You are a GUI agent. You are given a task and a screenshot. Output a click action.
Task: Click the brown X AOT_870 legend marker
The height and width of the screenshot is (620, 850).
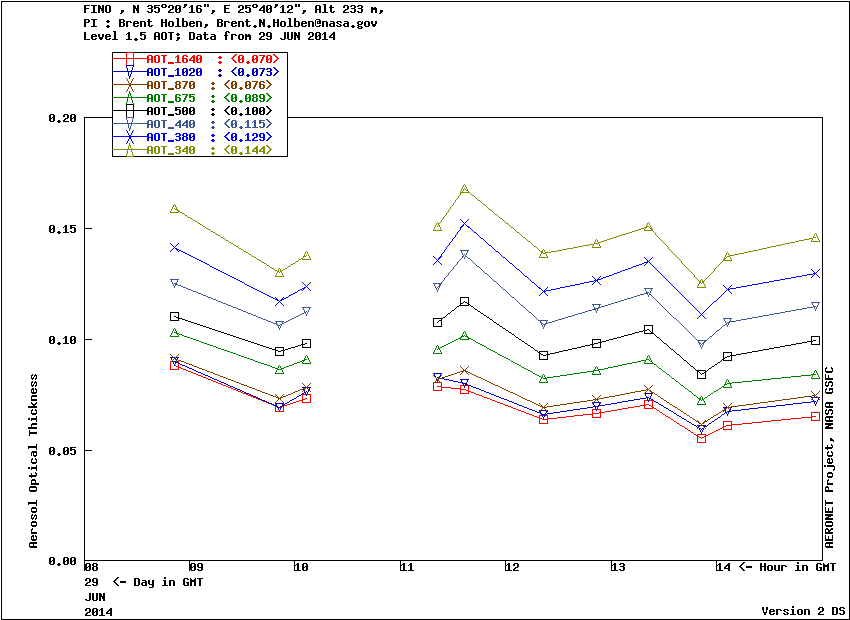coord(129,85)
